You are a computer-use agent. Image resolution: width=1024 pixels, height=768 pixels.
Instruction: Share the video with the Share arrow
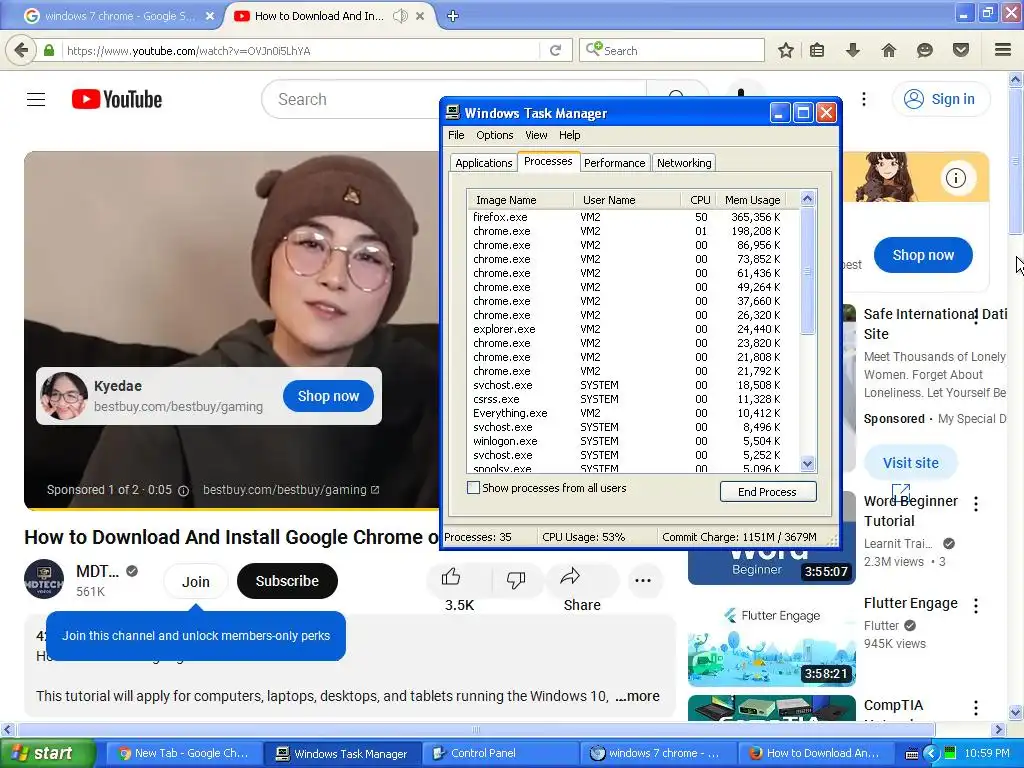pos(570,577)
